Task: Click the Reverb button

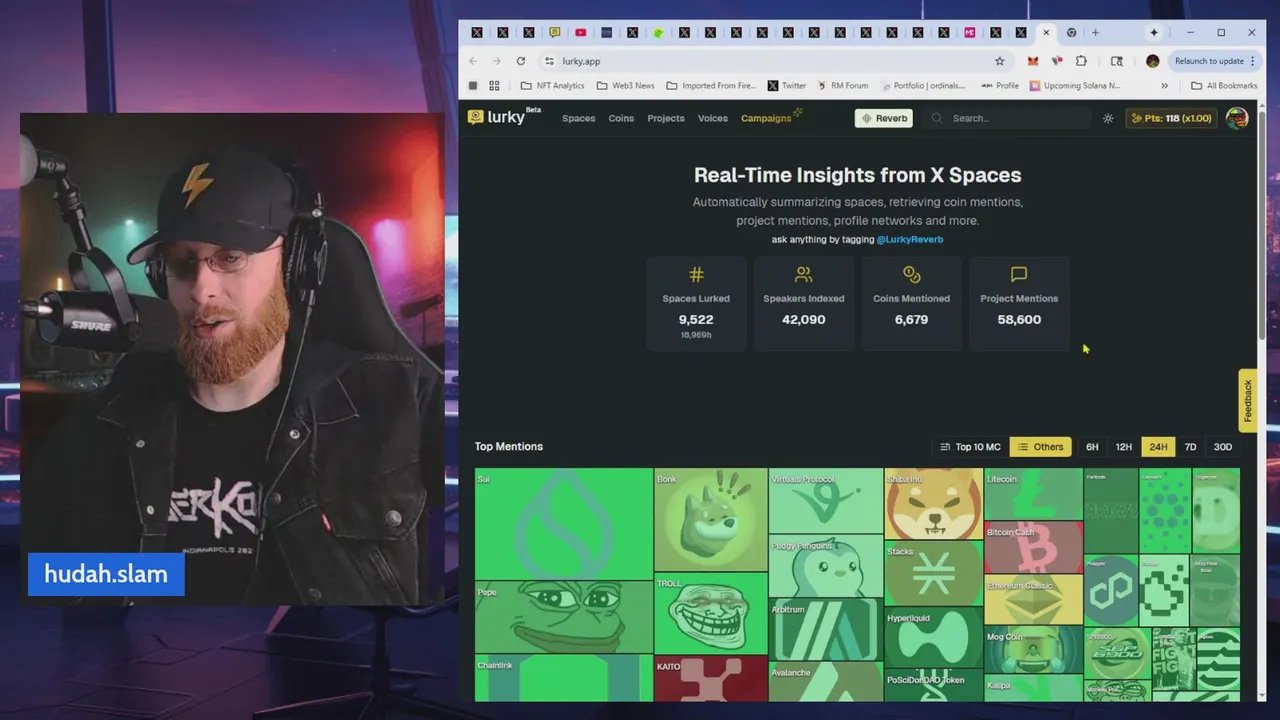Action: coord(884,118)
